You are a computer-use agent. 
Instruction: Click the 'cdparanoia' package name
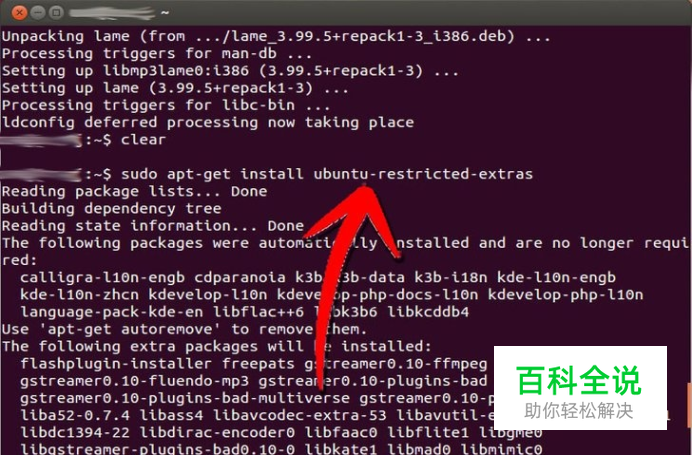point(240,277)
